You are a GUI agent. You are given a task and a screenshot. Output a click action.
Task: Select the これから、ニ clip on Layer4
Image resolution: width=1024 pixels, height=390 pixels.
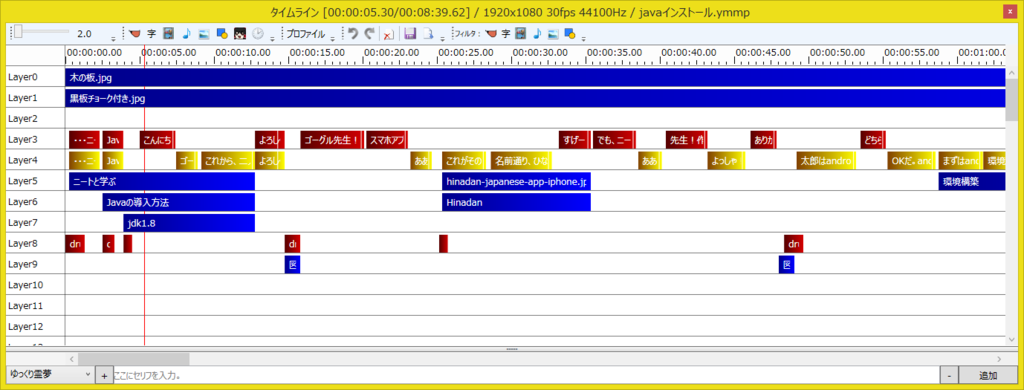point(227,161)
